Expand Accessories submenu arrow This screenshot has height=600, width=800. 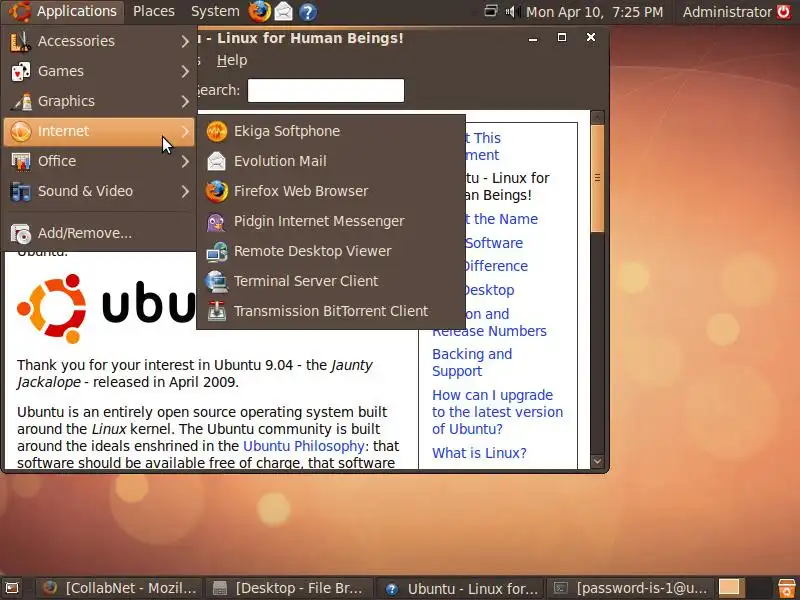tap(185, 41)
